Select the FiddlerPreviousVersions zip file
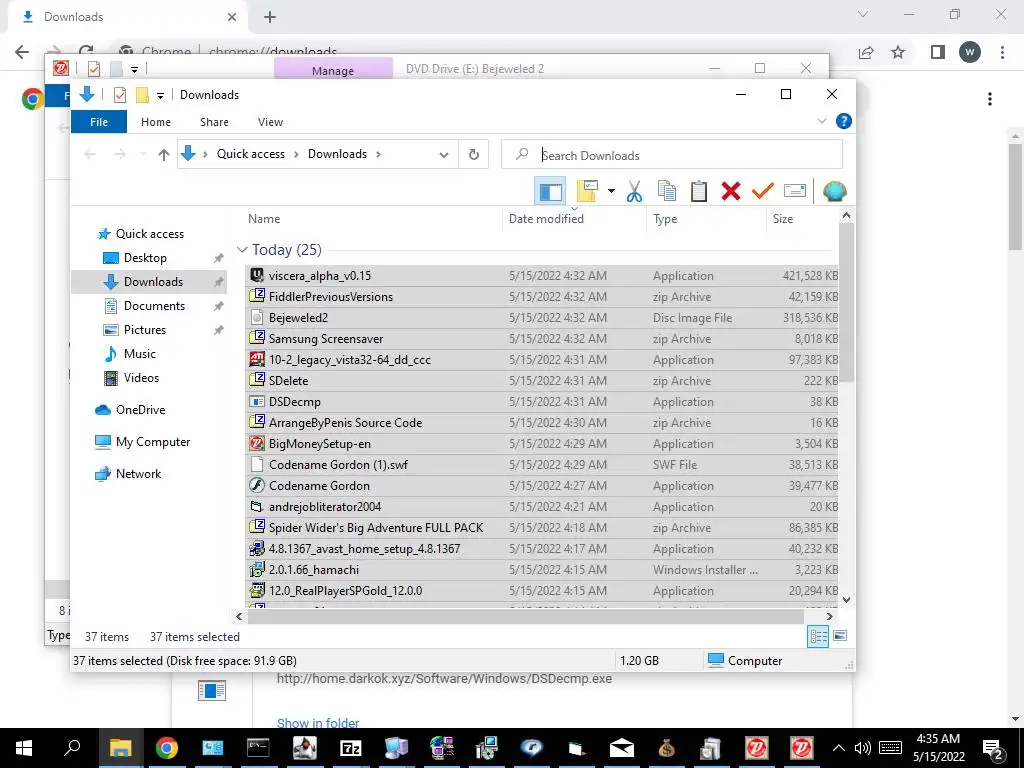The width and height of the screenshot is (1024, 768). (542, 296)
